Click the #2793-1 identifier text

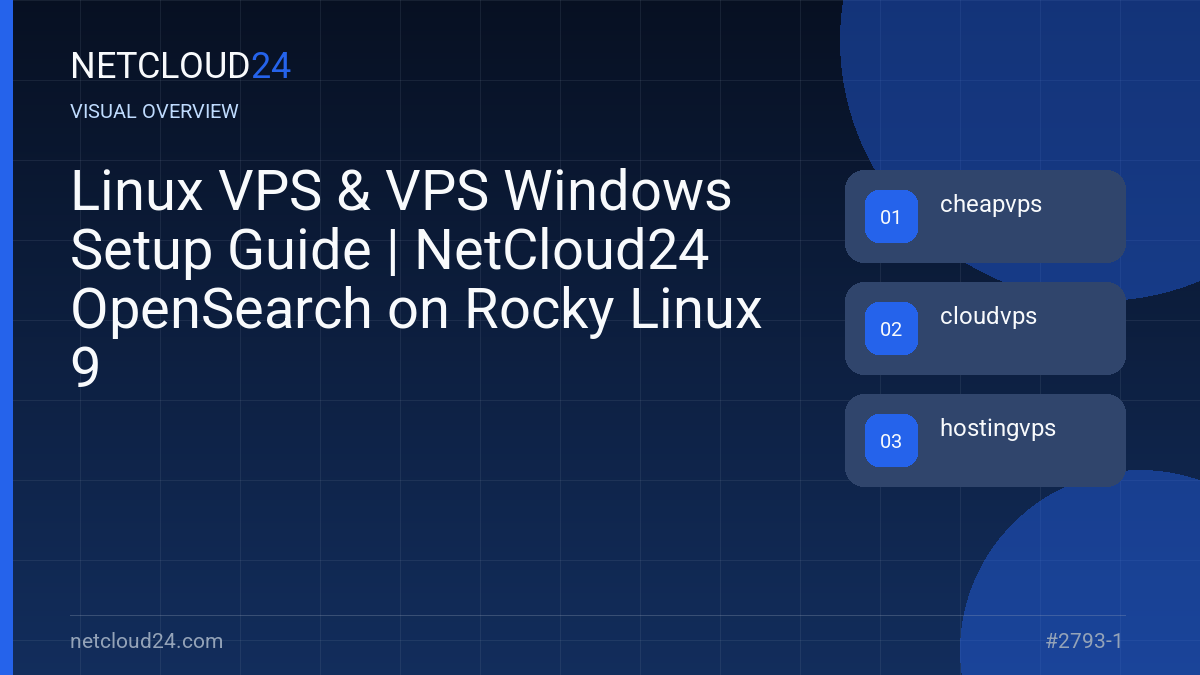coord(1085,641)
